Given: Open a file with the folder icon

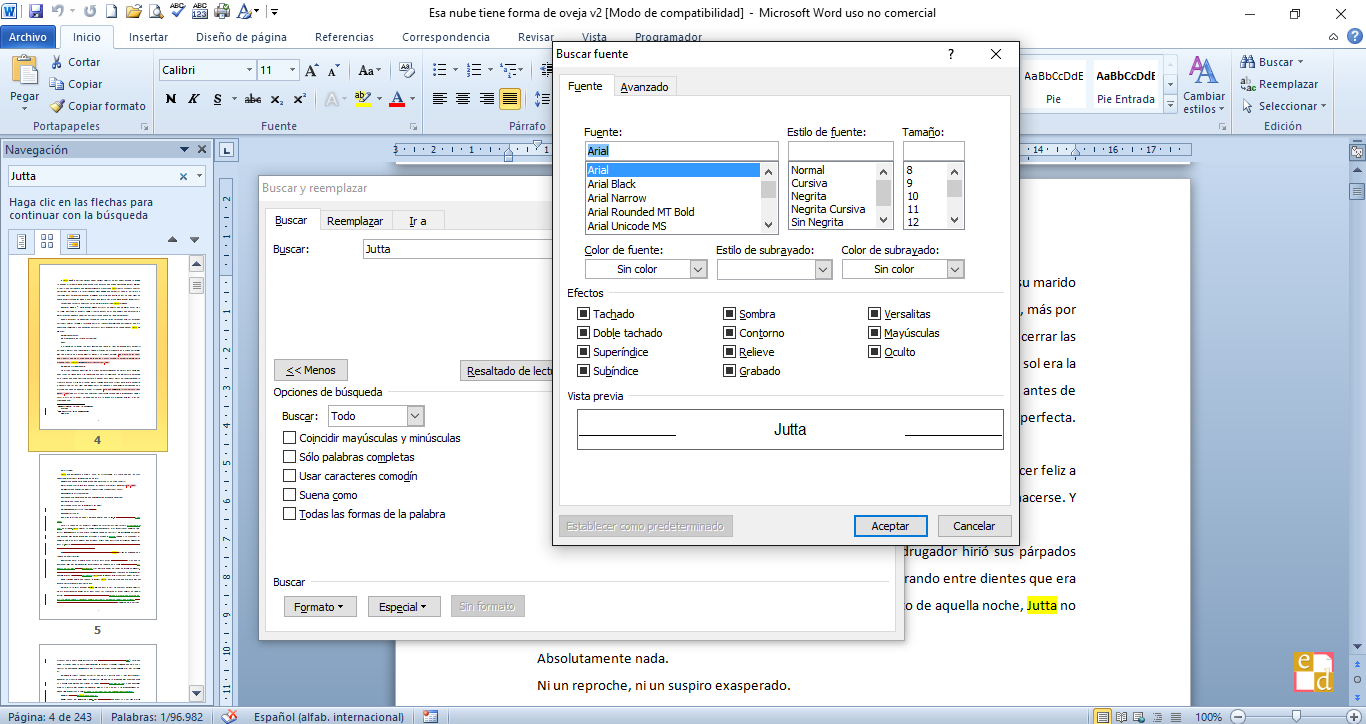Looking at the screenshot, I should coord(134,13).
